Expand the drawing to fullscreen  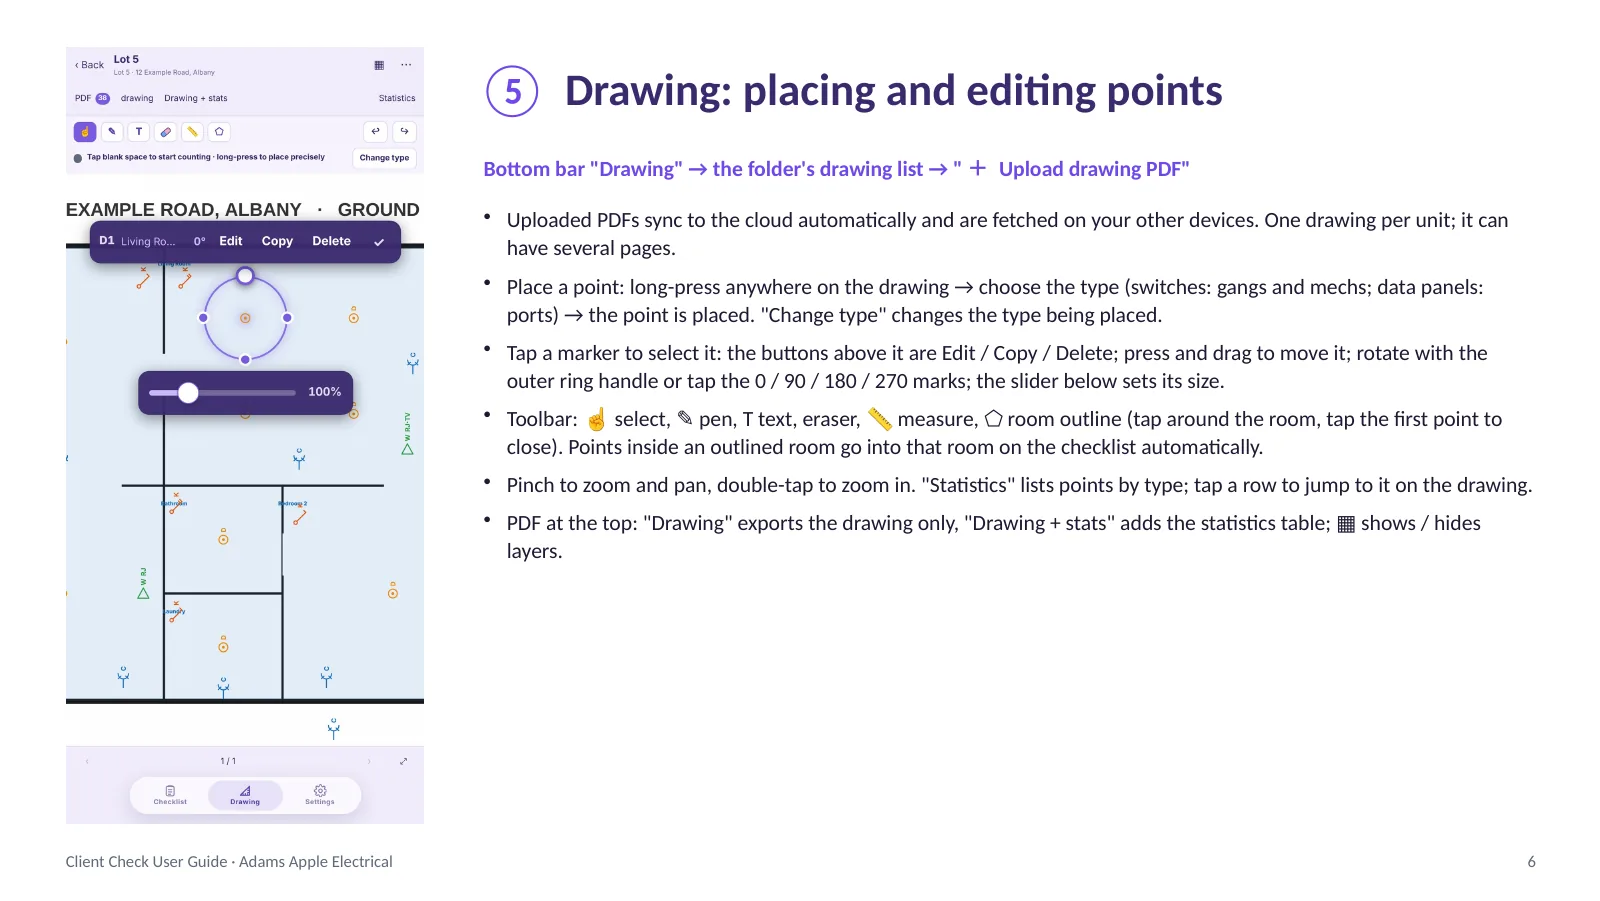coord(403,762)
